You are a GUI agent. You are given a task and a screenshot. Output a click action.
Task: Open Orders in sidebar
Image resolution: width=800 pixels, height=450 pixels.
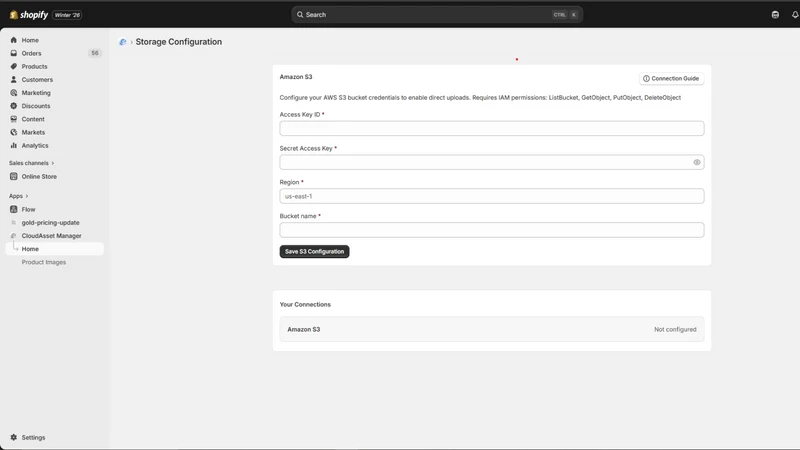[31, 53]
